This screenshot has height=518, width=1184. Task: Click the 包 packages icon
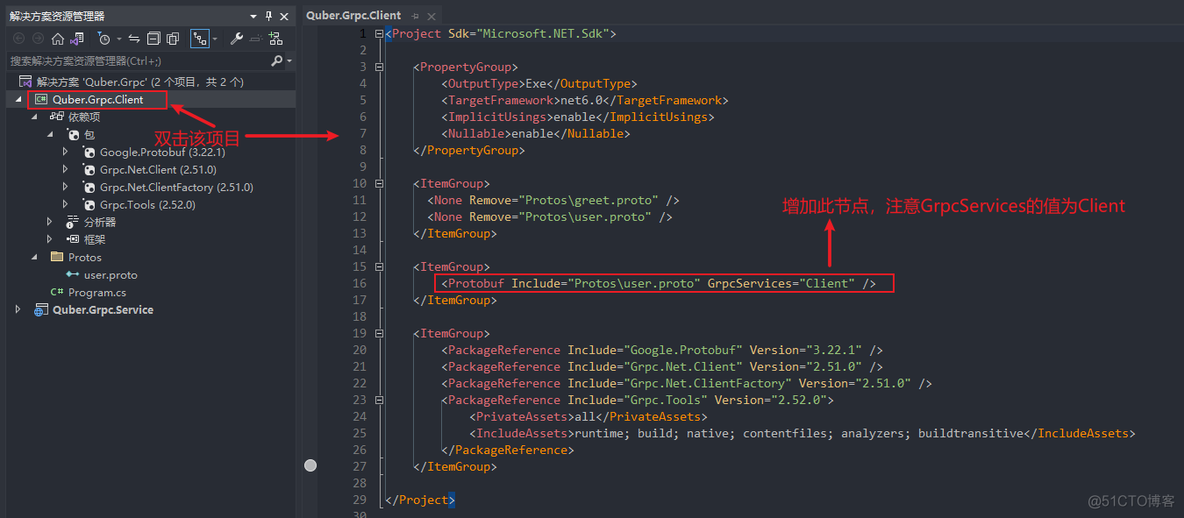(73, 134)
